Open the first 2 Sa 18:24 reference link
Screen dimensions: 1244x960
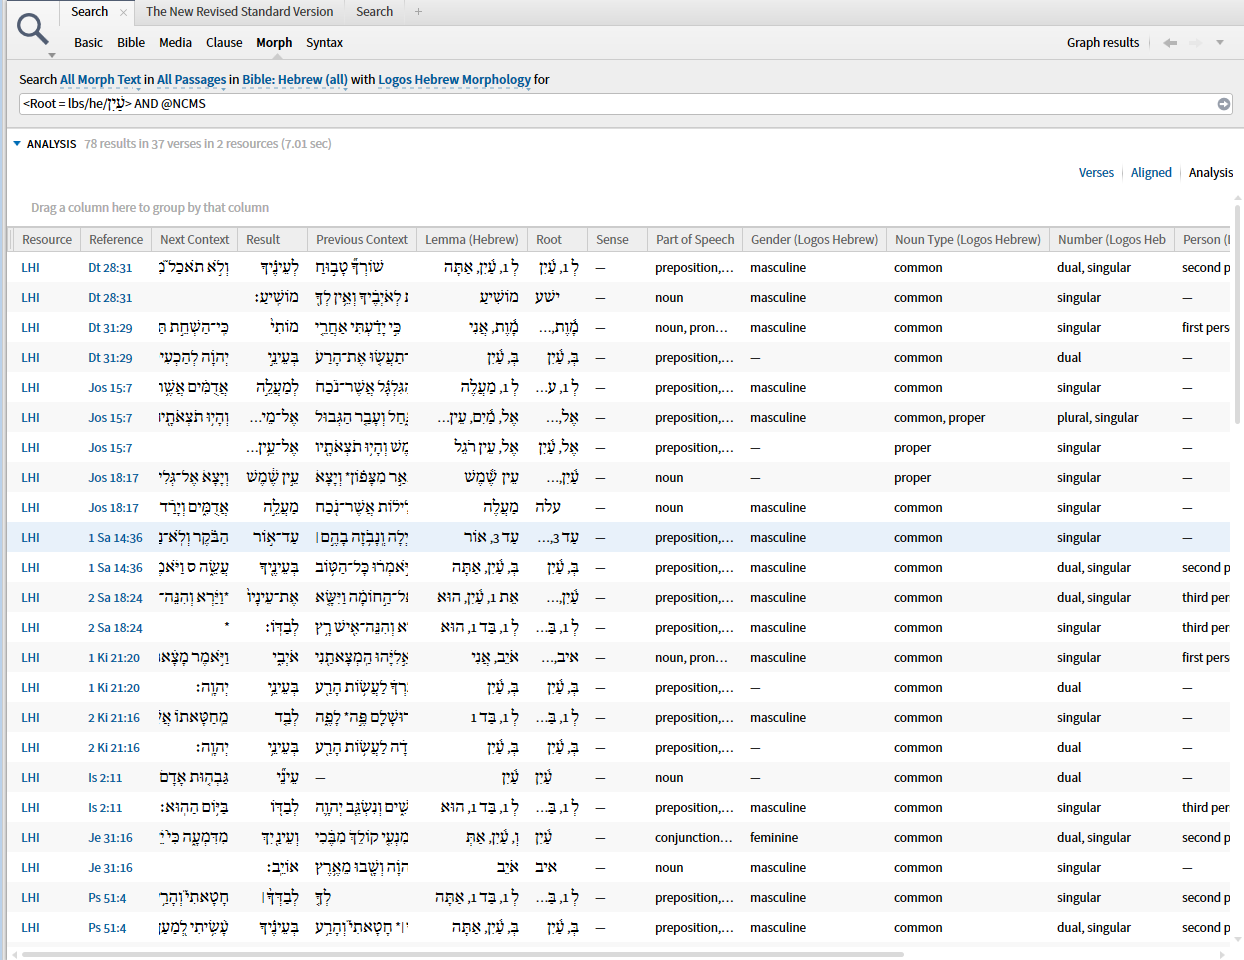click(x=115, y=598)
